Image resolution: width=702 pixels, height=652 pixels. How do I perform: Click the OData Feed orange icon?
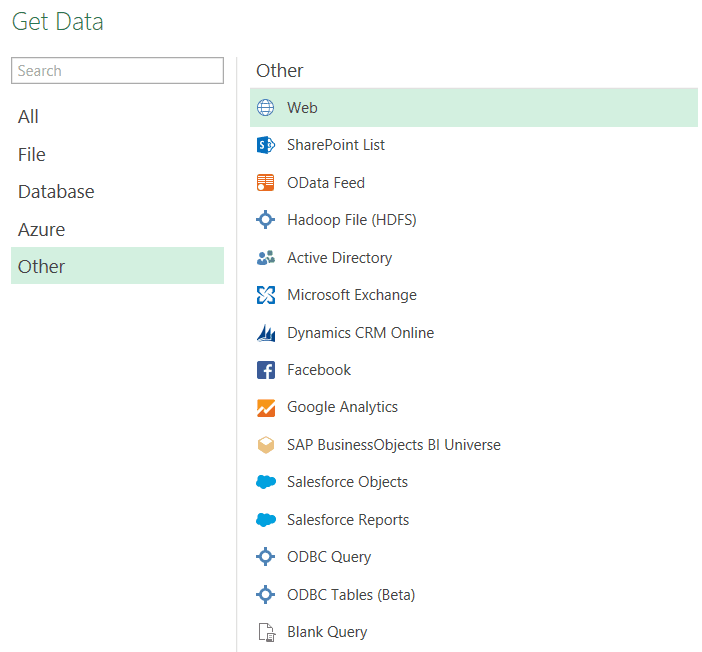(x=265, y=183)
